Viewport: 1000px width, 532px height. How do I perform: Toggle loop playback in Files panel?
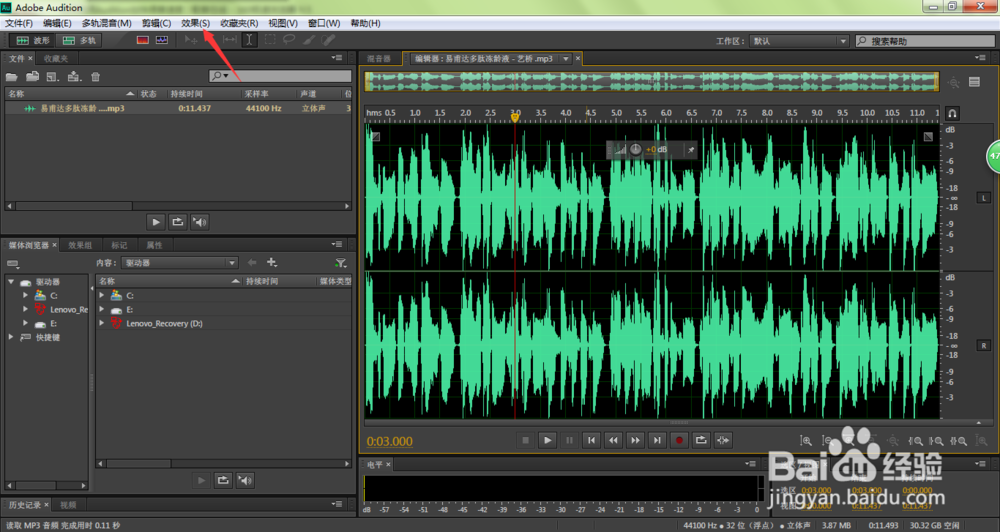pos(177,222)
